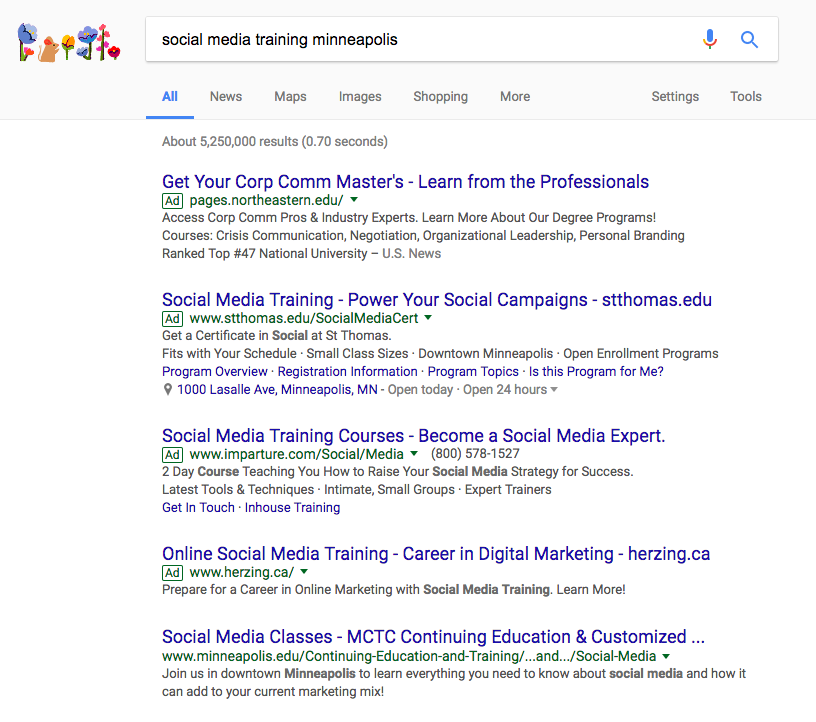Open the 1000 Lasalle Ave, Minneapolis address link
Viewport: 816px width, 722px height.
click(277, 389)
